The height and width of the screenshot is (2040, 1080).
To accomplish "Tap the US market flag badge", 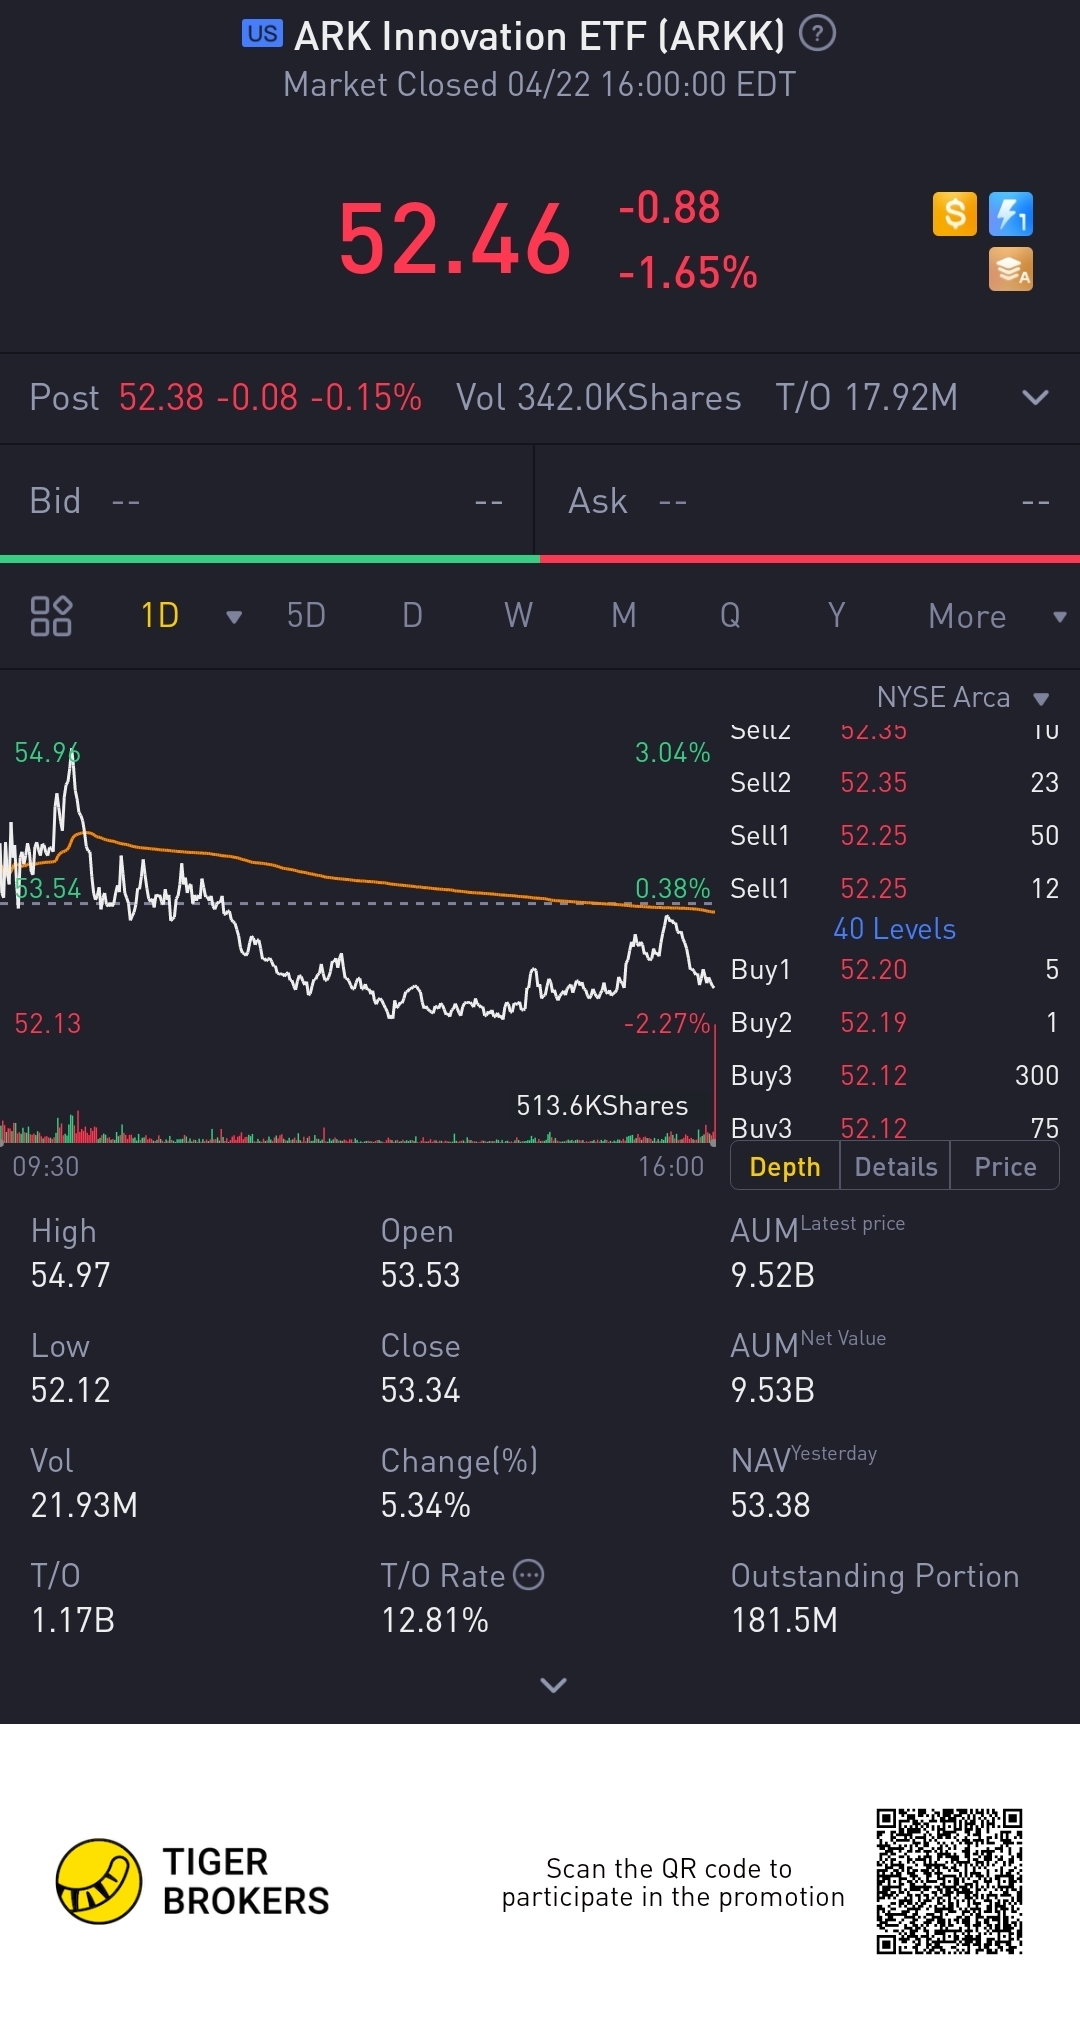I will coord(262,34).
